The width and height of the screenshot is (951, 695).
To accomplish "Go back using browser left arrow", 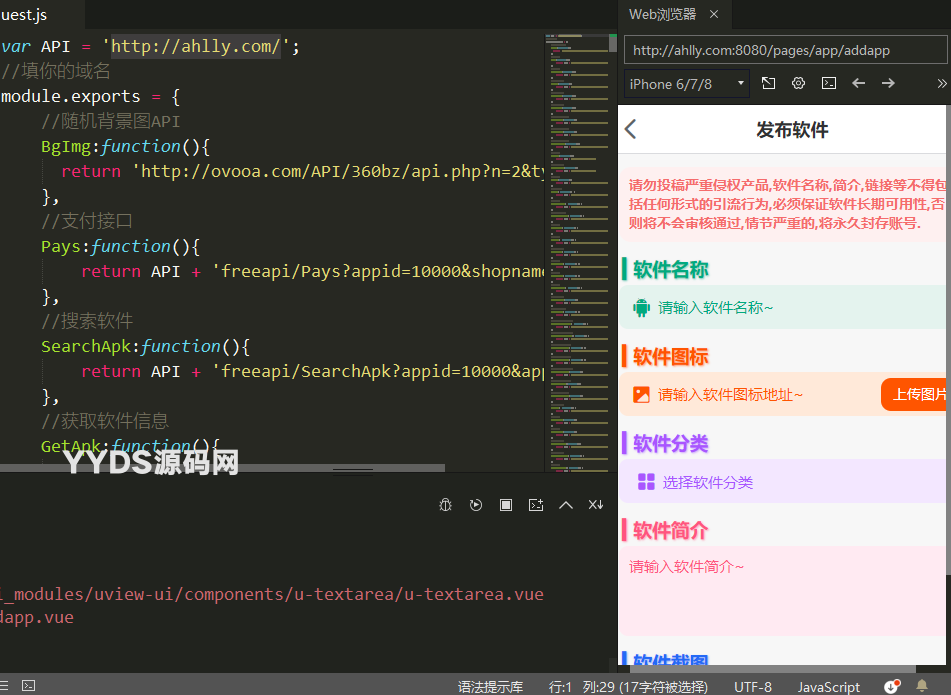I will tap(858, 83).
